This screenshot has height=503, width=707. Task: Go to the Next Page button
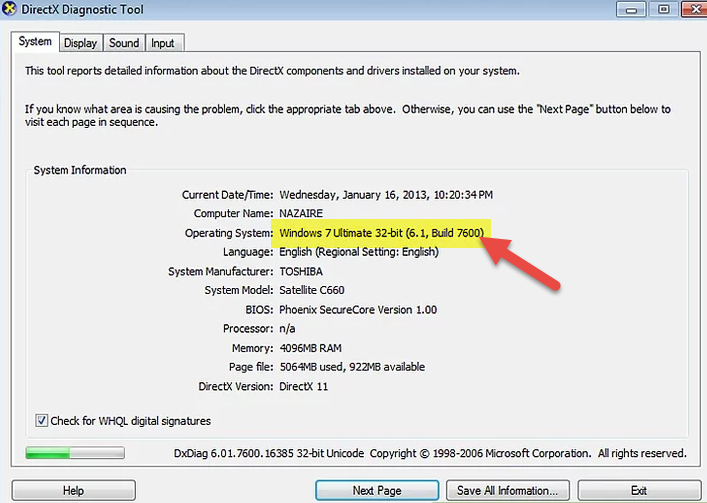(377, 490)
